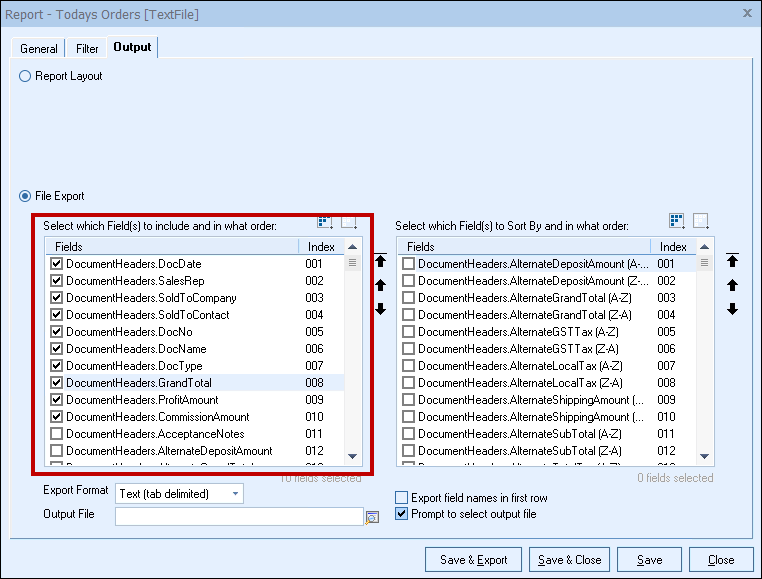This screenshot has width=762, height=579.
Task: Click deselect-all icon above Sort By list
Action: tap(701, 222)
